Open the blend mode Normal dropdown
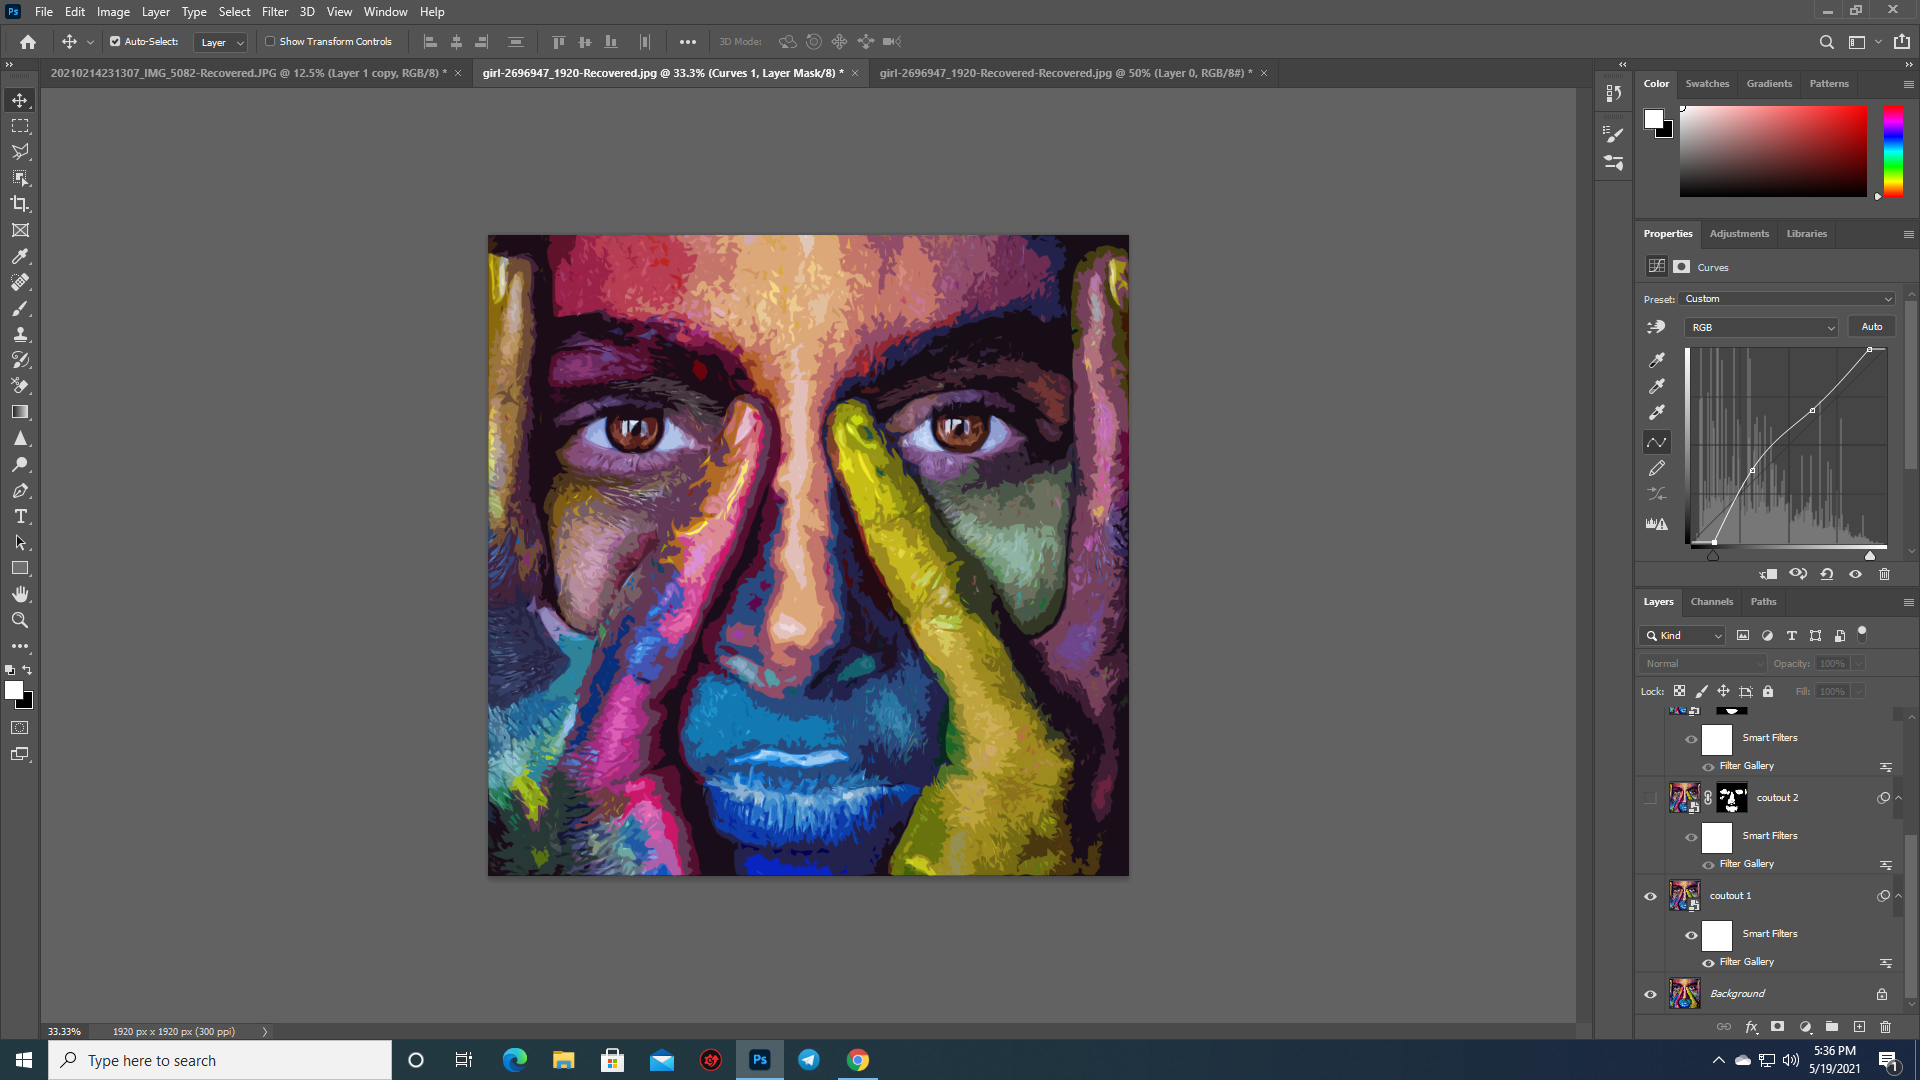 tap(1703, 664)
